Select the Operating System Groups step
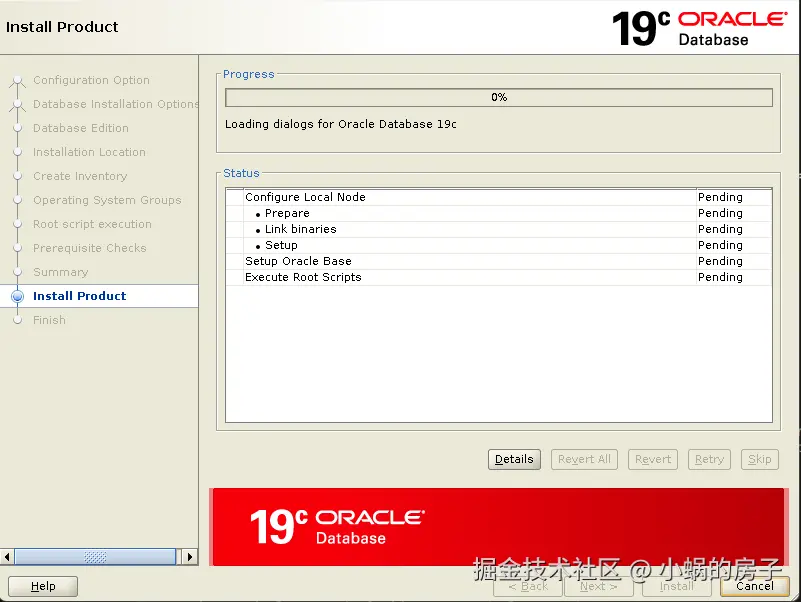This screenshot has width=801, height=602. pyautogui.click(x=107, y=200)
